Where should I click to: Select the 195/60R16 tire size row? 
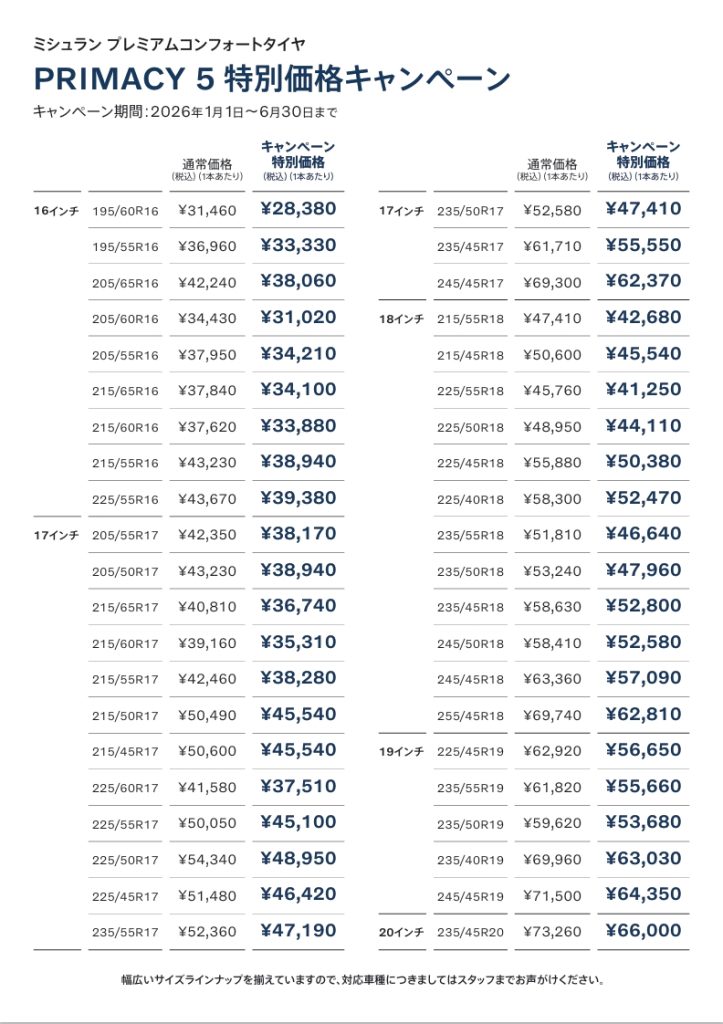click(x=189, y=210)
